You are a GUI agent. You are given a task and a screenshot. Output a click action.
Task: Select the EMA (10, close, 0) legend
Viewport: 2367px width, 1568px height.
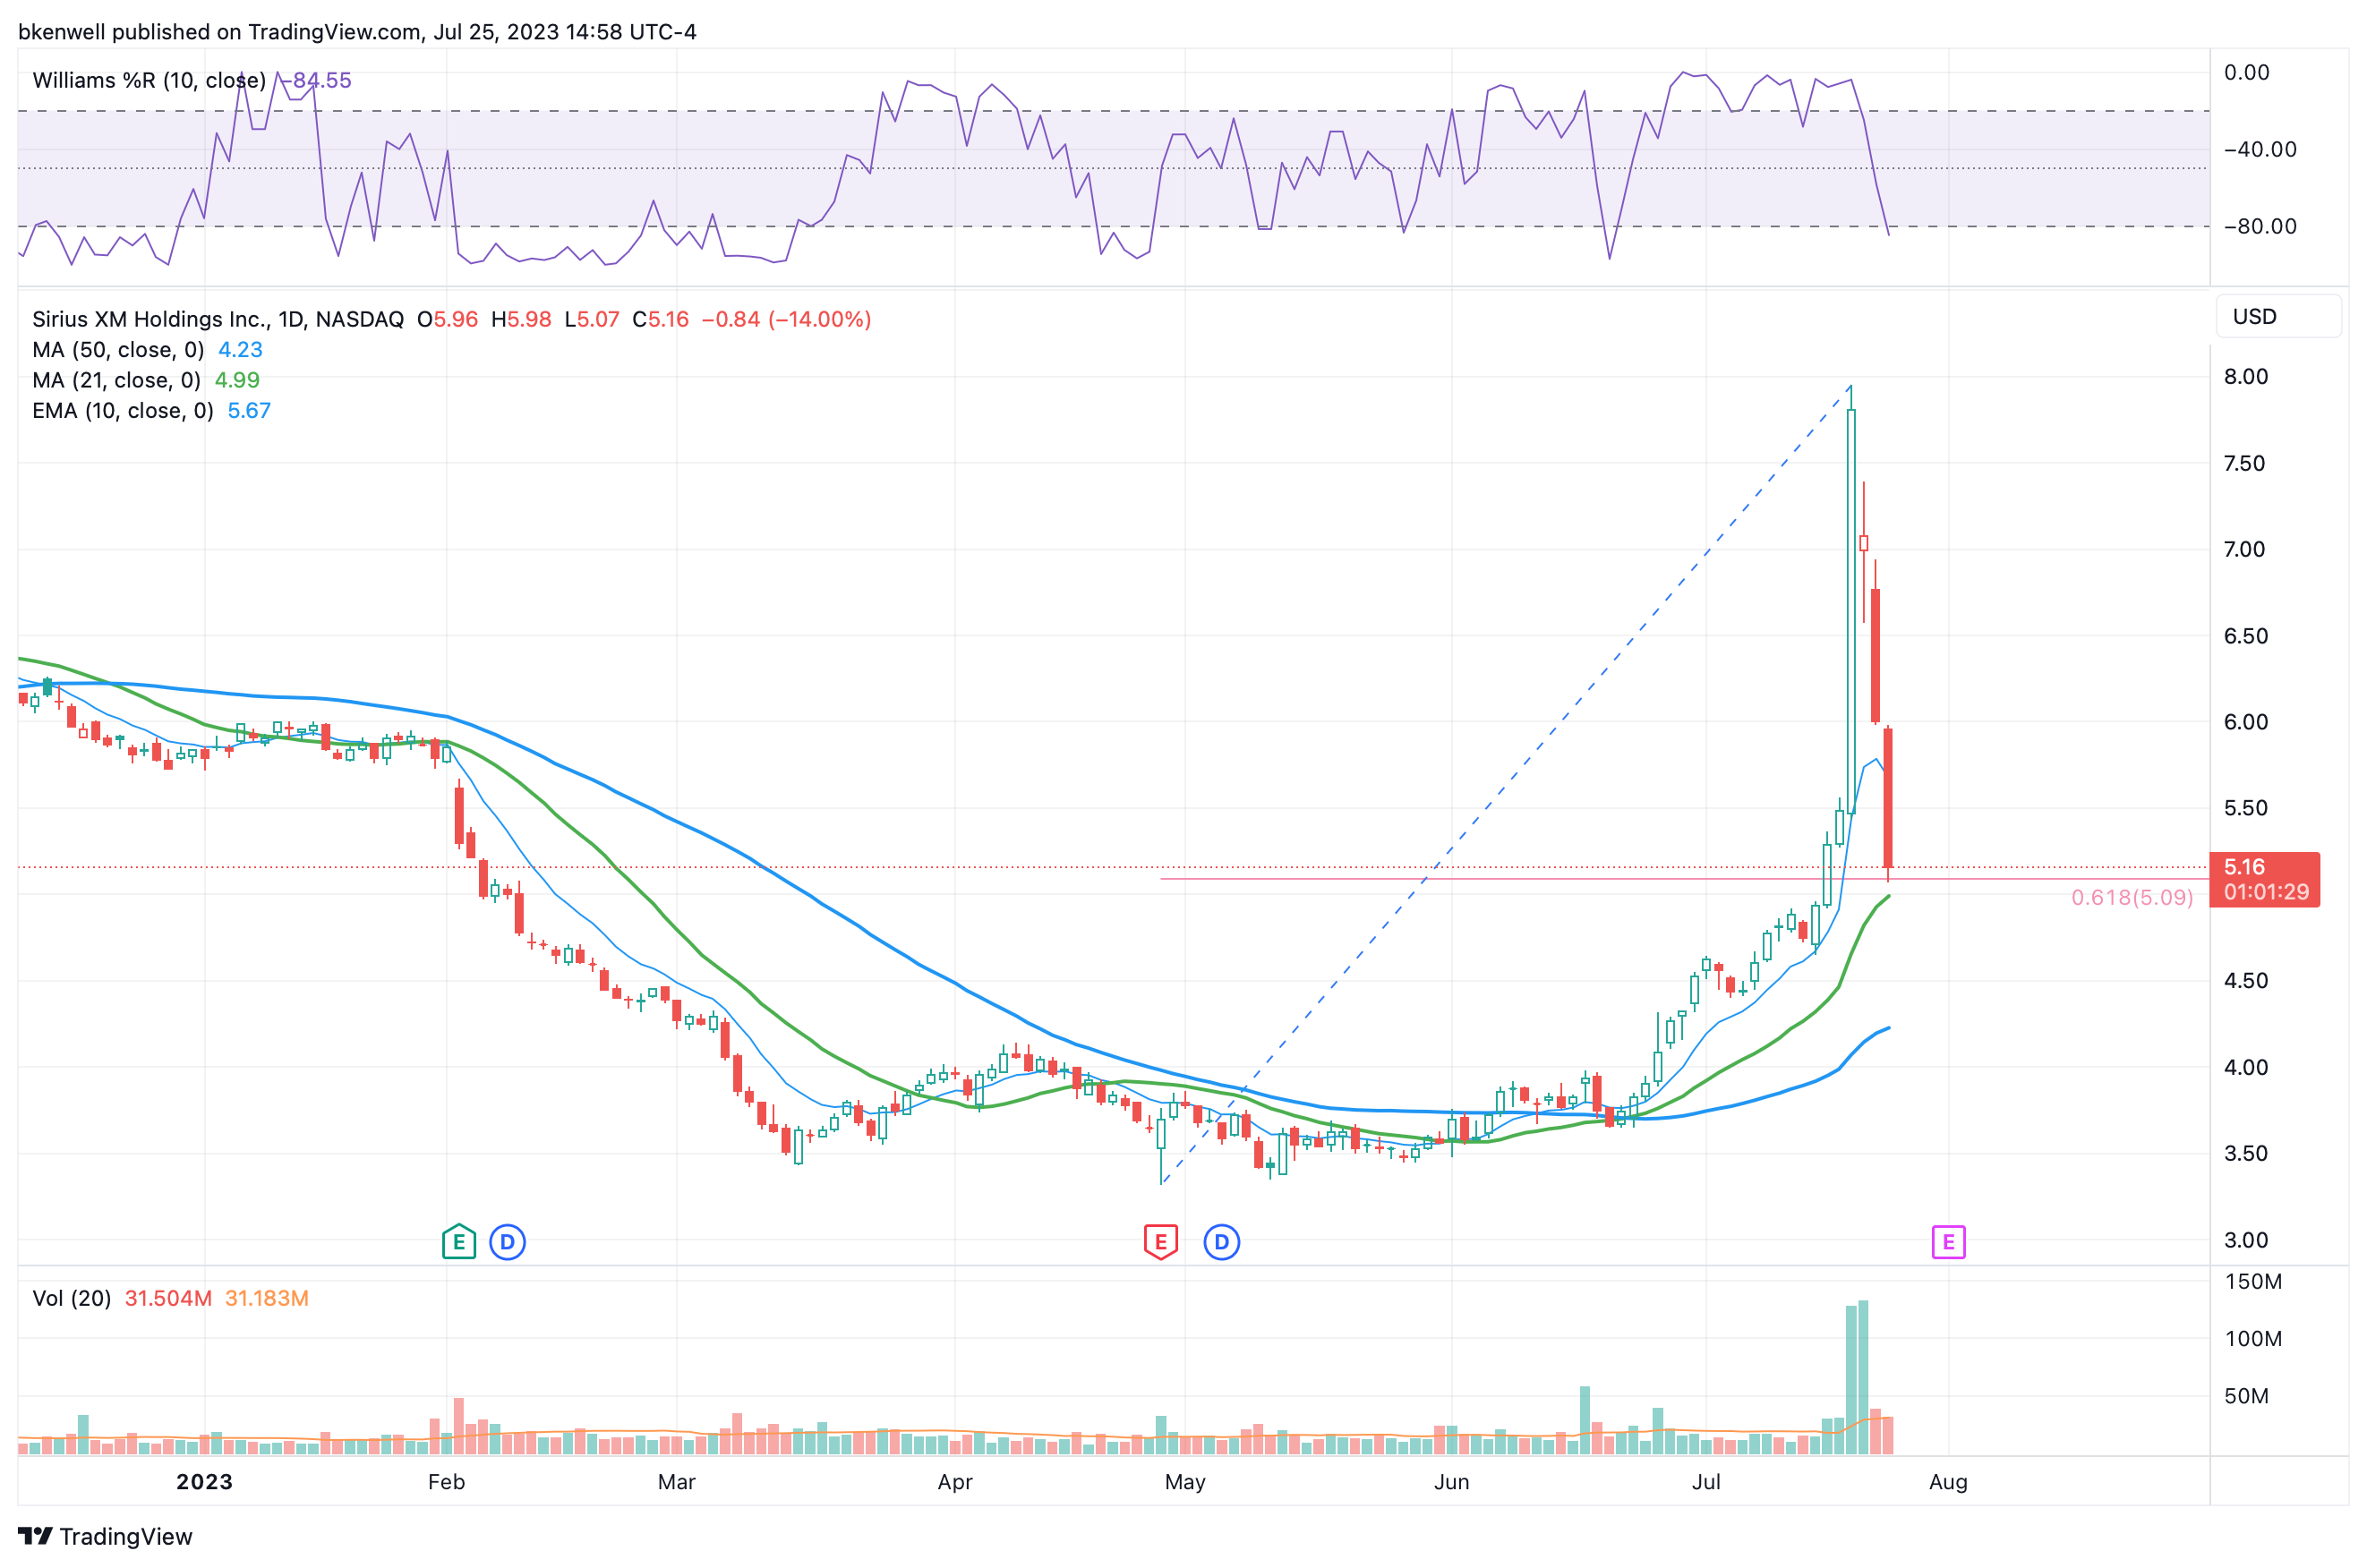[x=122, y=411]
